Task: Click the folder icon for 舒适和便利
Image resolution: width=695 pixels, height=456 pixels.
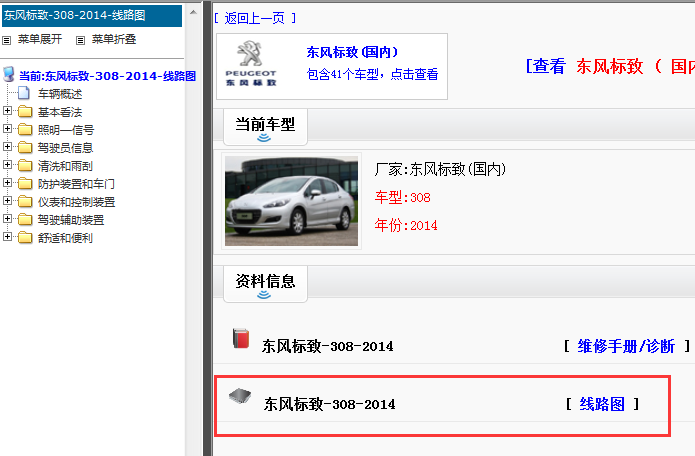Action: point(25,238)
